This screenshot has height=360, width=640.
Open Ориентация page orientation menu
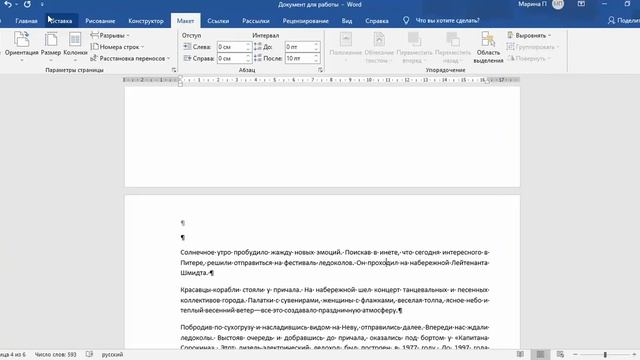pyautogui.click(x=22, y=47)
